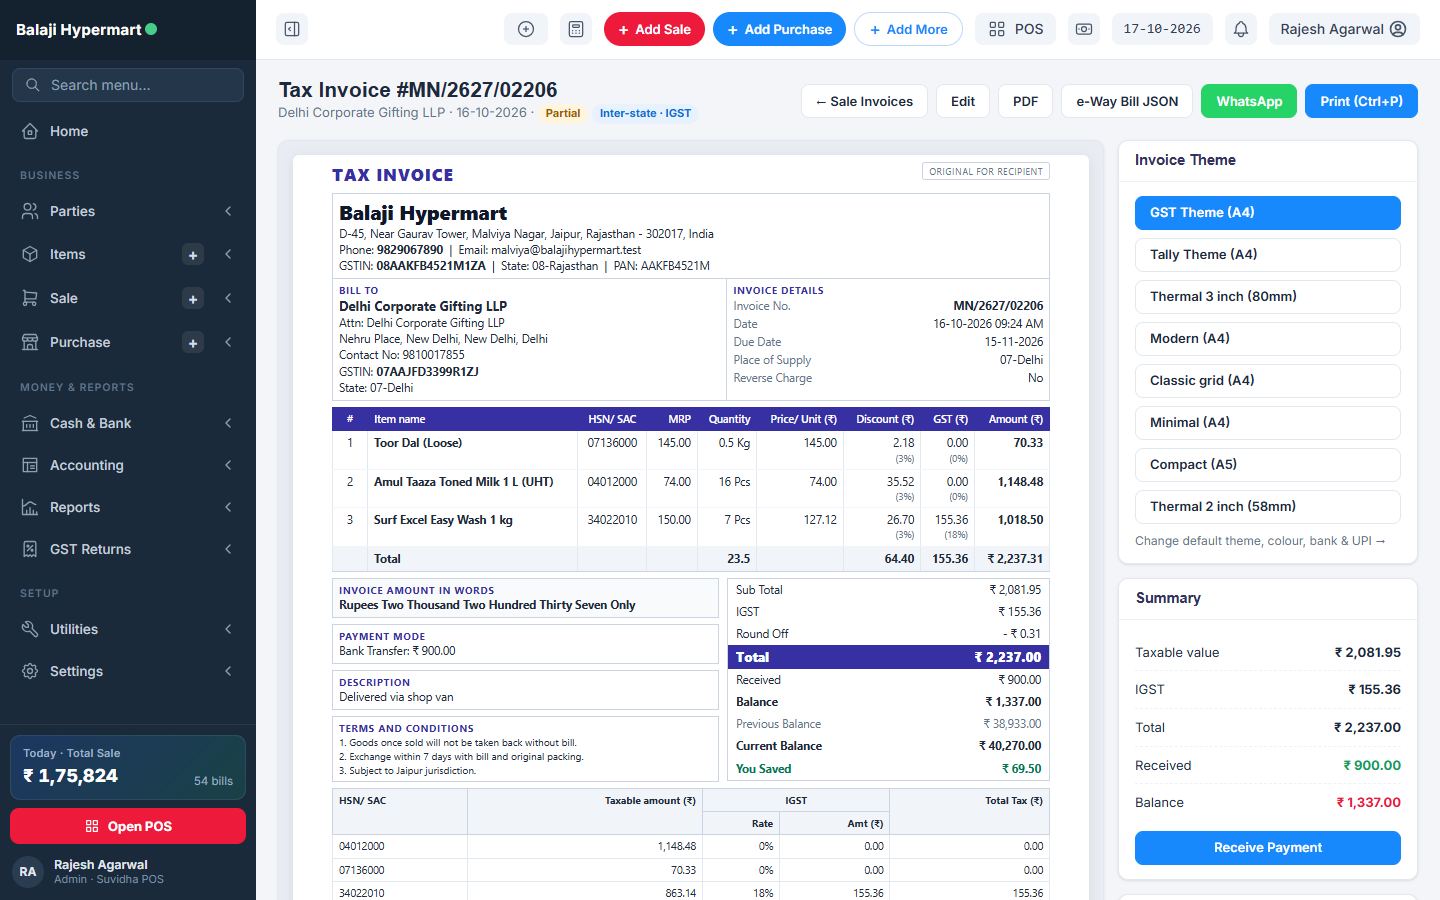Go back to Sale Invoices
This screenshot has height=900, width=1440.
(864, 101)
